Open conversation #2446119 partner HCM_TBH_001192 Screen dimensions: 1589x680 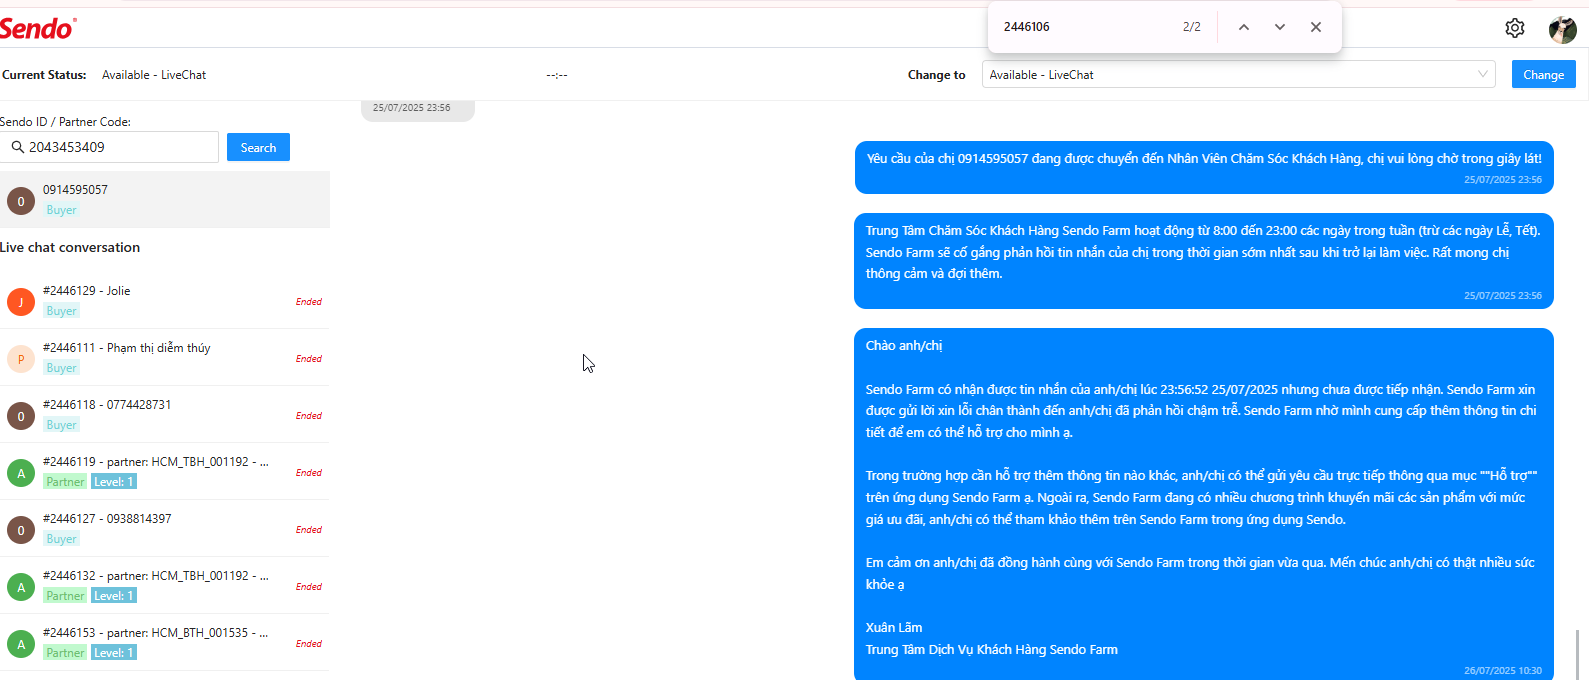(165, 472)
